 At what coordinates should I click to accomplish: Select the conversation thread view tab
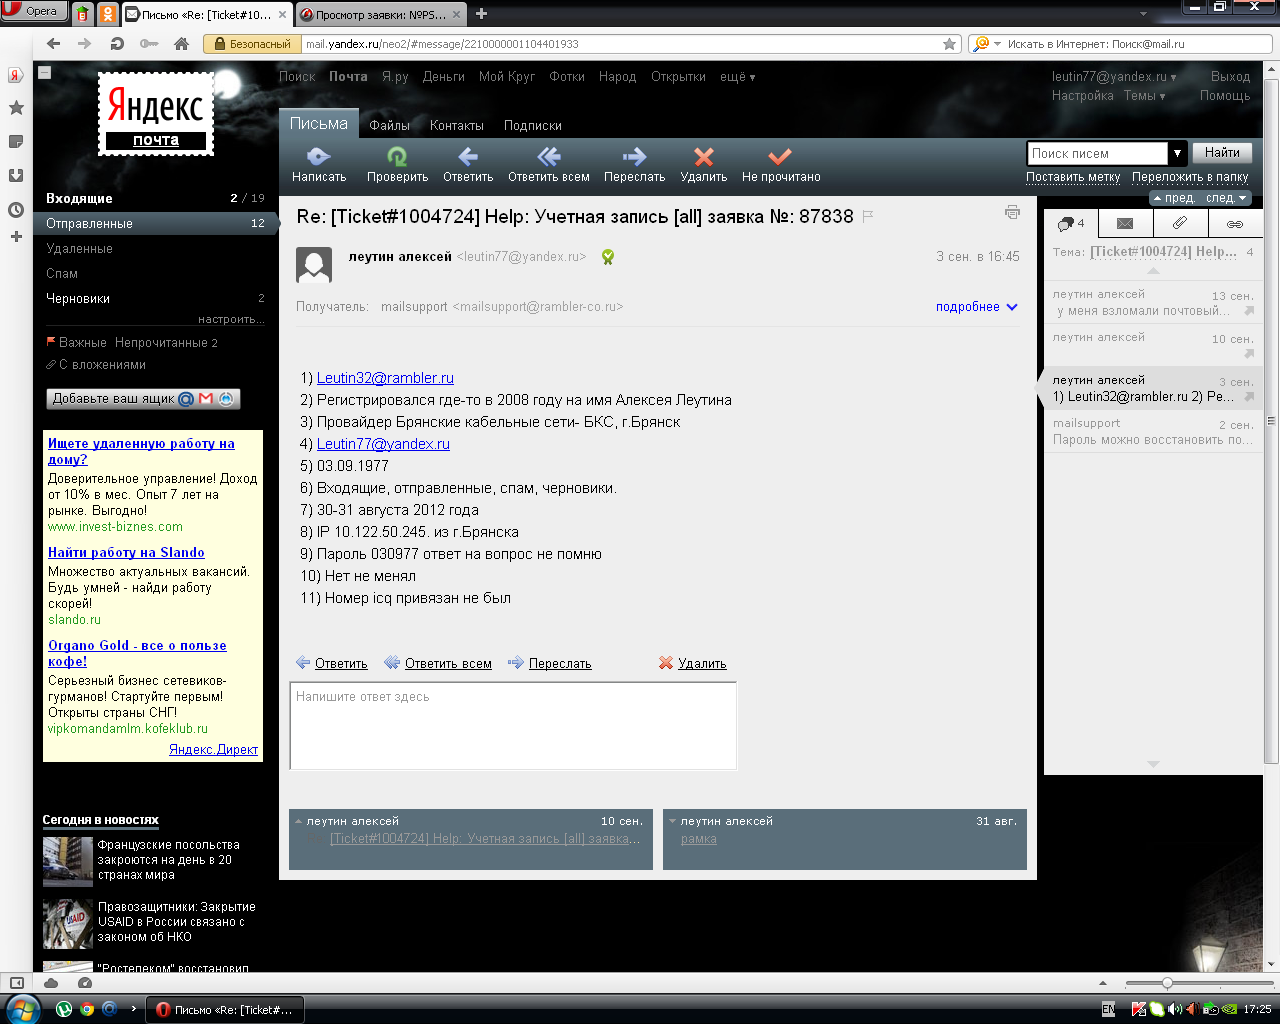point(1071,223)
